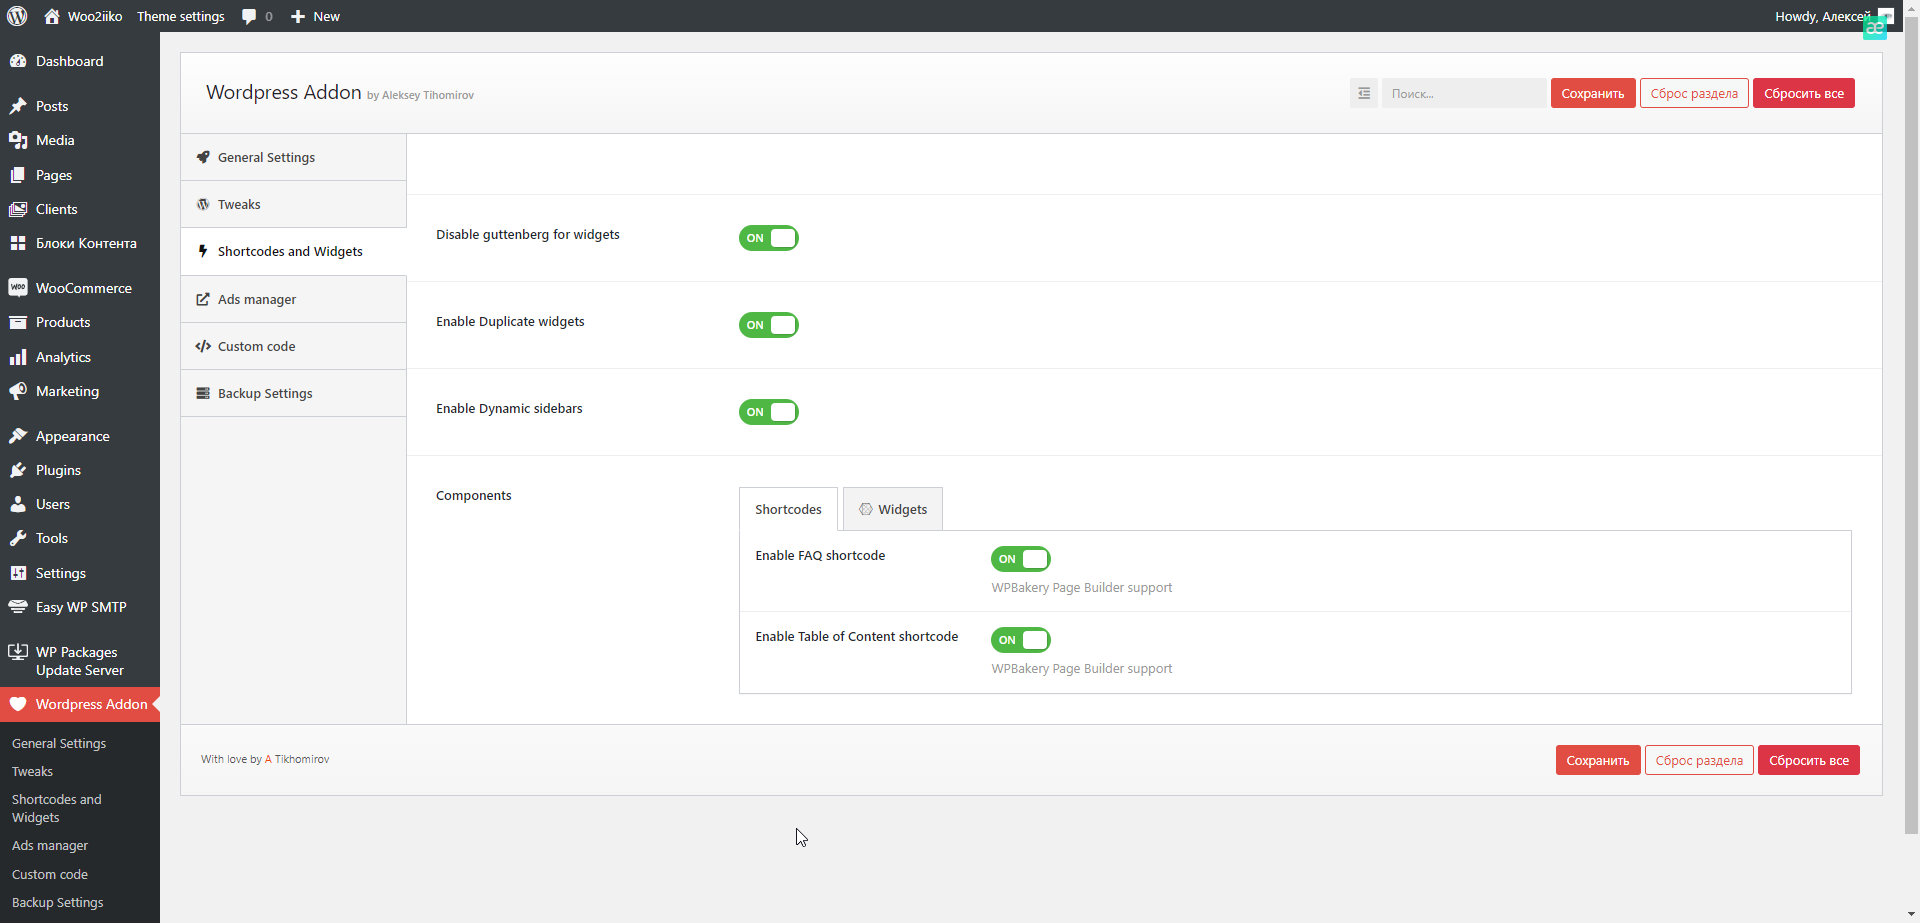The width and height of the screenshot is (1920, 923).
Task: Click the expand options icon beside search
Action: click(x=1364, y=93)
